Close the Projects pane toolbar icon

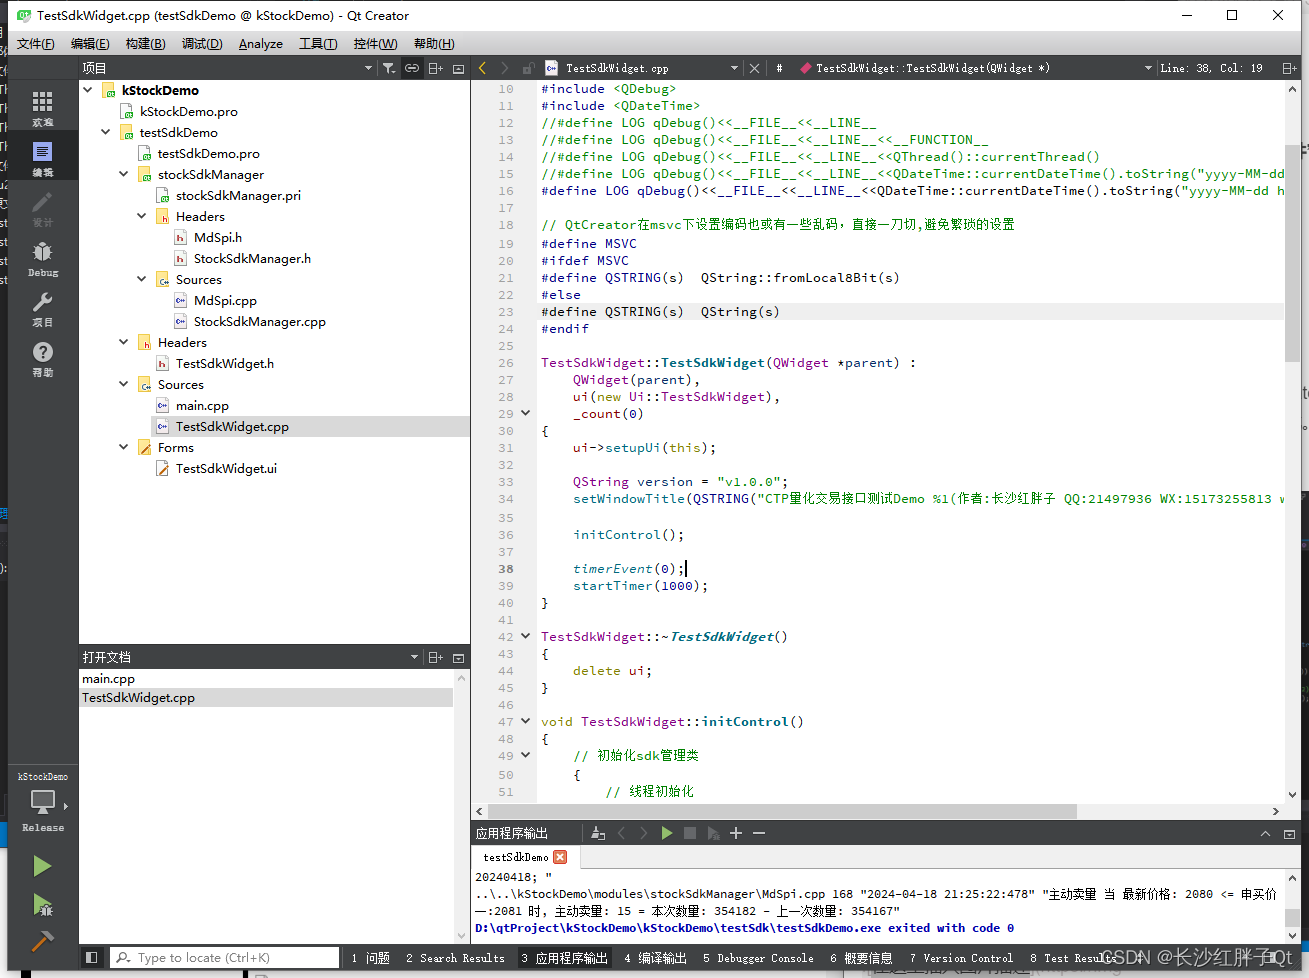[459, 68]
